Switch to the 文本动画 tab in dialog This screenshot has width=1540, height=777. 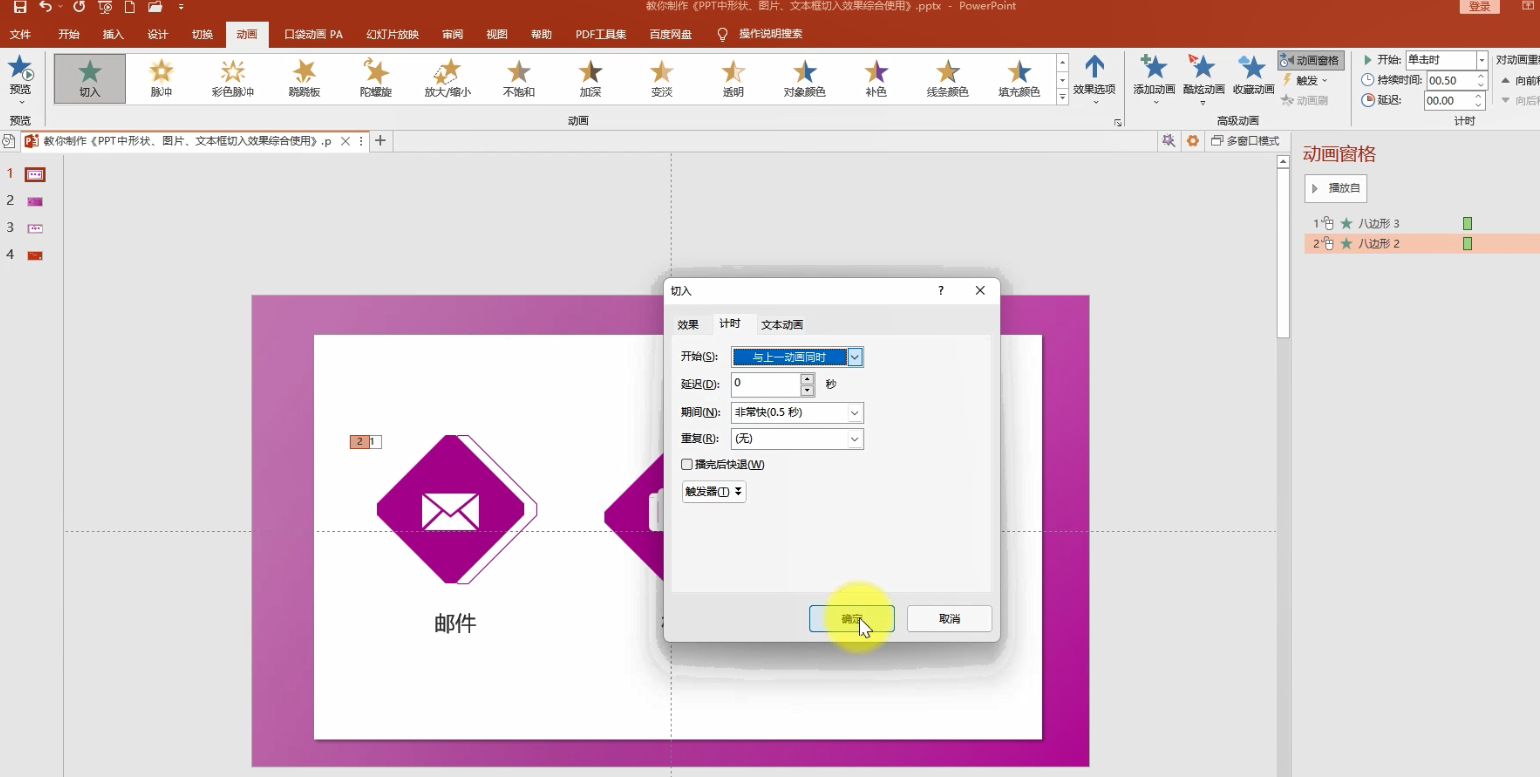tap(782, 324)
